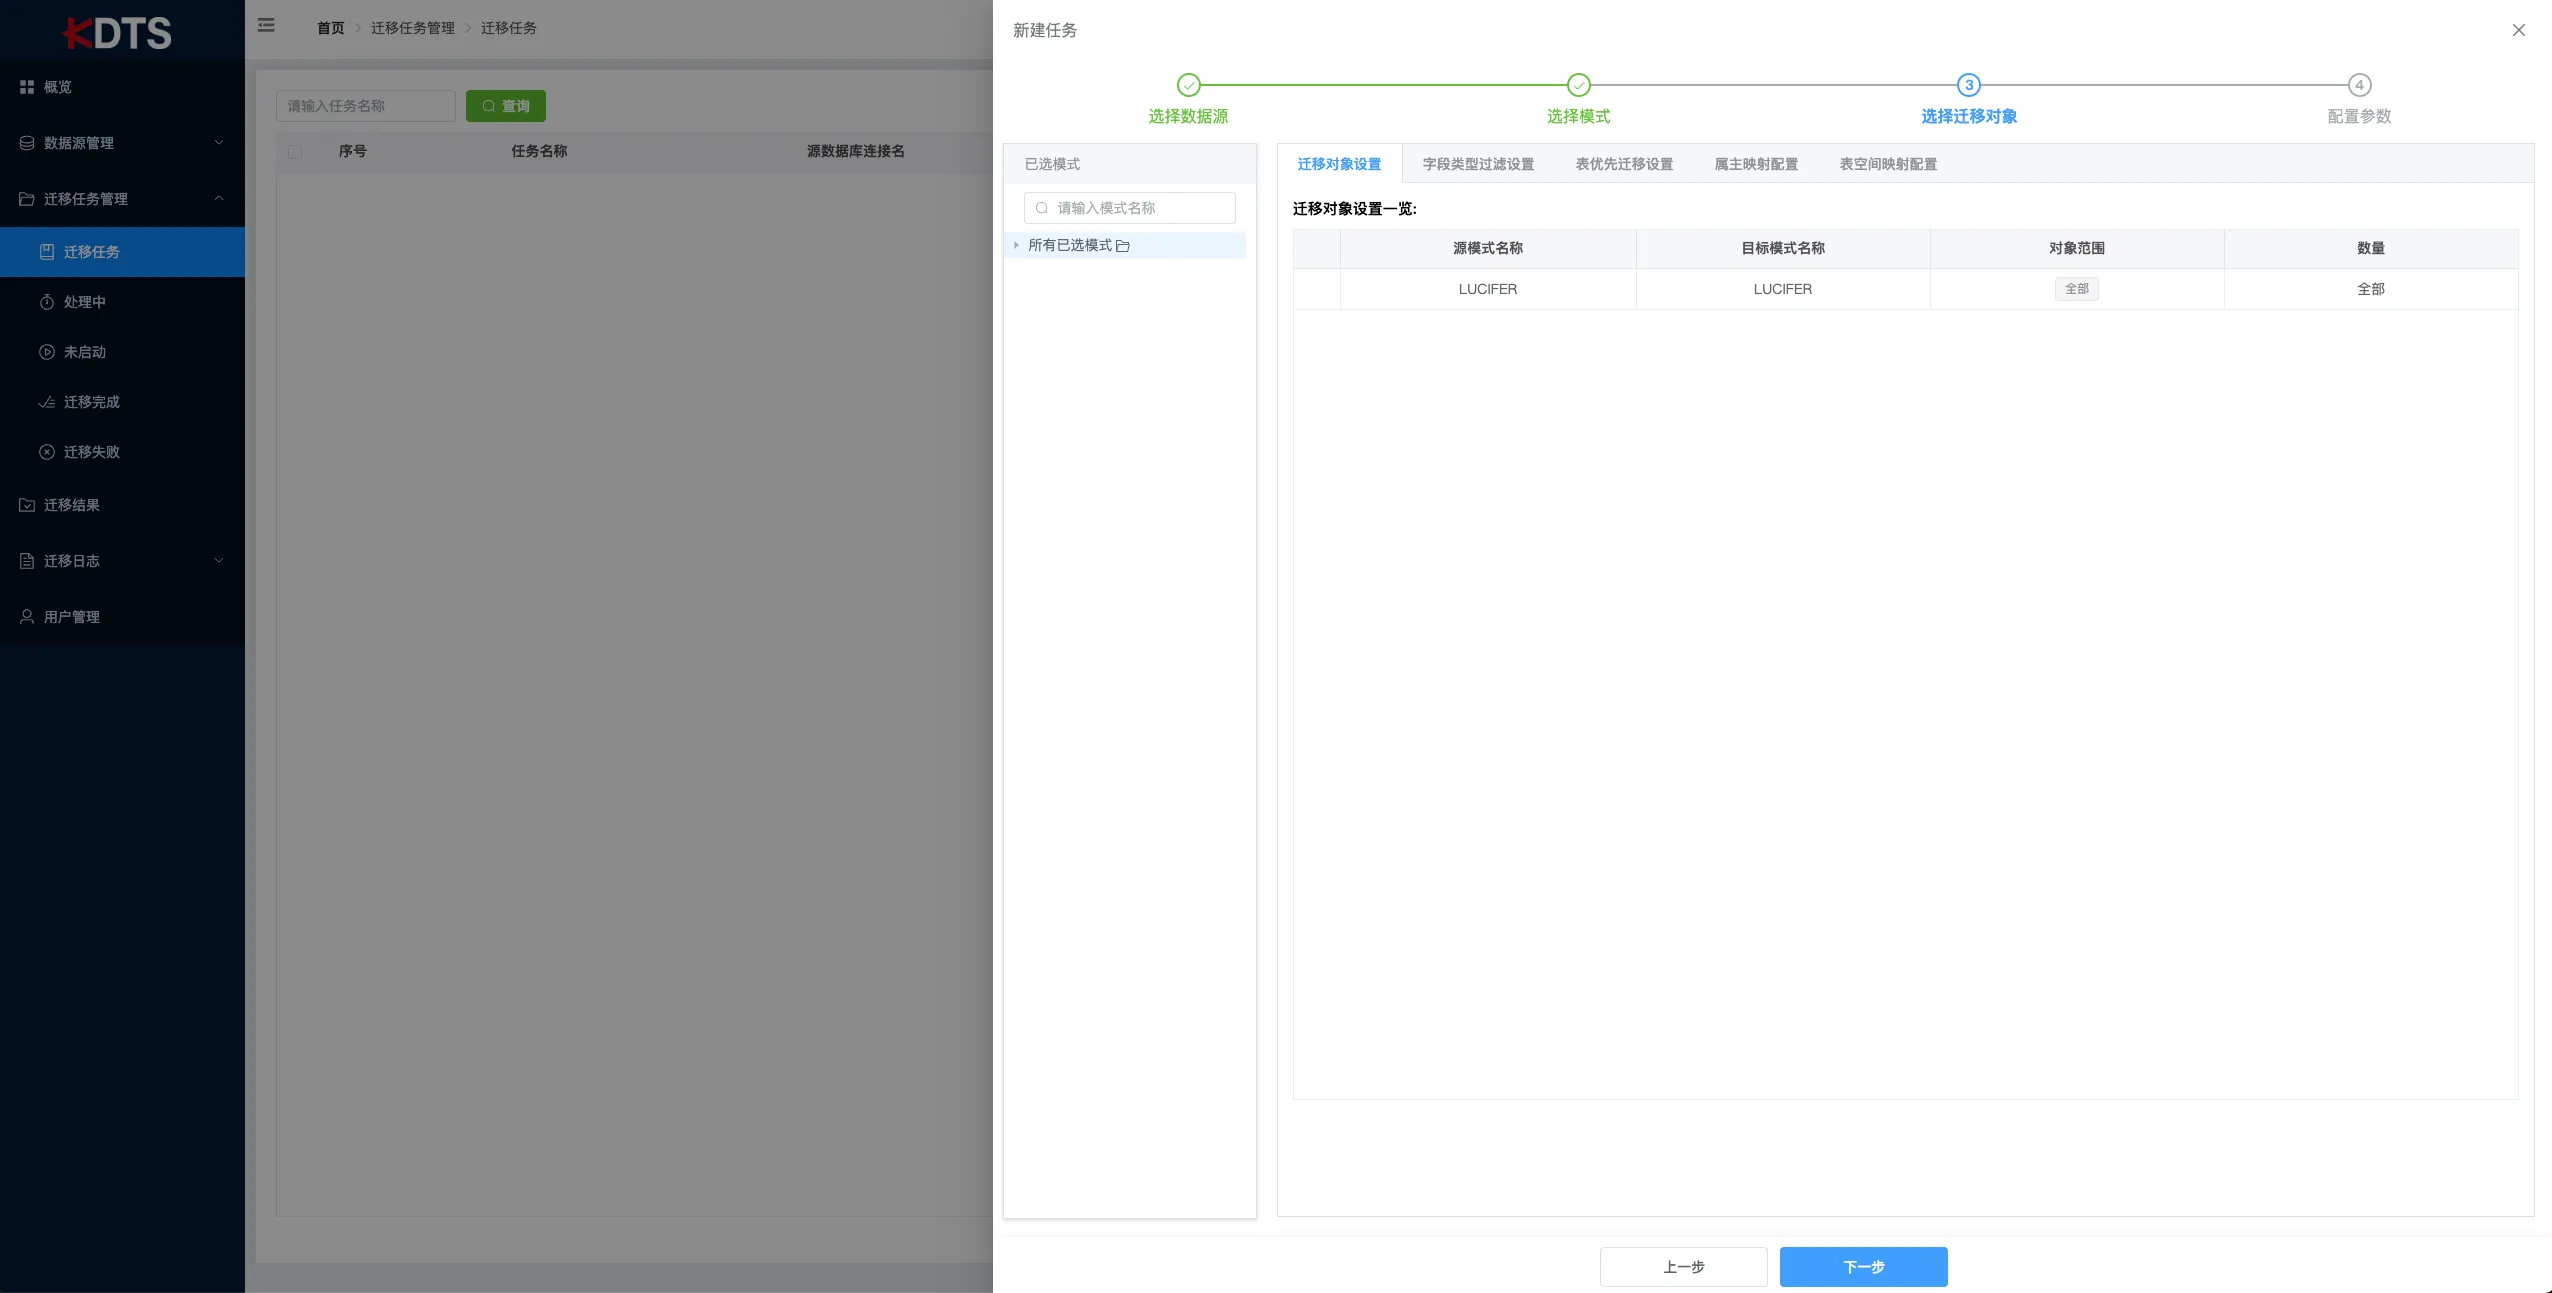Open the 概览 overview icon in sidebar

[x=27, y=87]
